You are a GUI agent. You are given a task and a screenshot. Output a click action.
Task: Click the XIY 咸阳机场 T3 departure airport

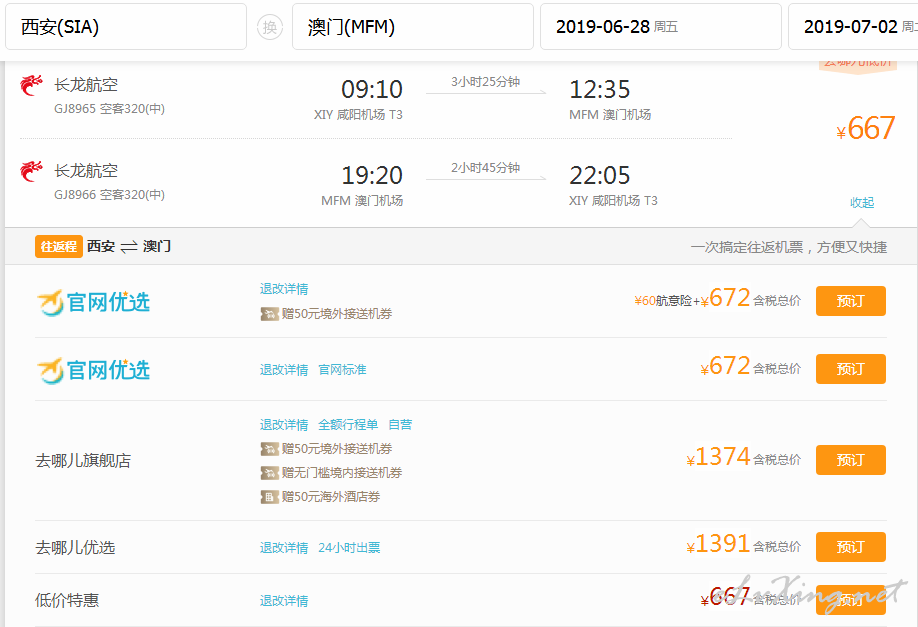(x=358, y=115)
